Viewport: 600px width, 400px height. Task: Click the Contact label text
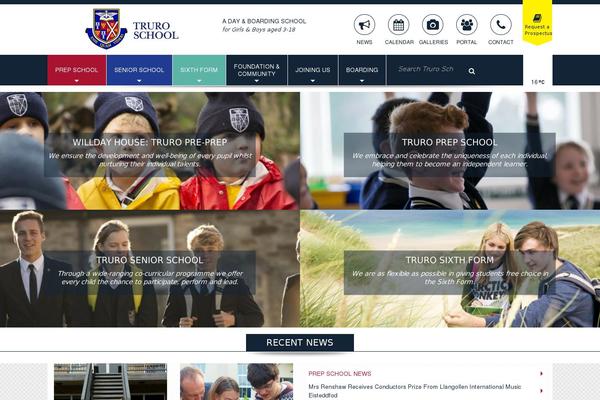(501, 42)
